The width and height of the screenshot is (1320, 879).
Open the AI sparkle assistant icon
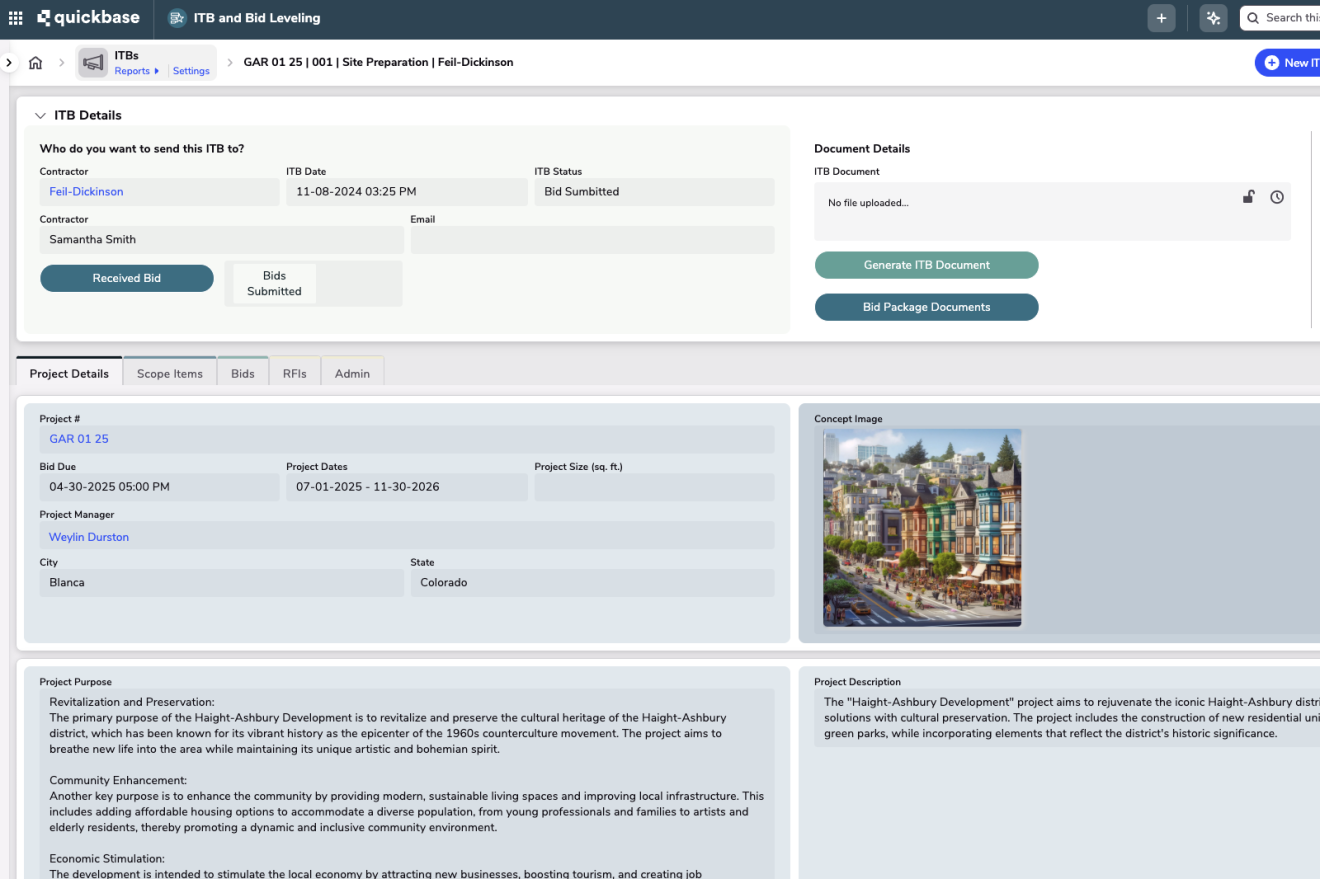tap(1213, 18)
